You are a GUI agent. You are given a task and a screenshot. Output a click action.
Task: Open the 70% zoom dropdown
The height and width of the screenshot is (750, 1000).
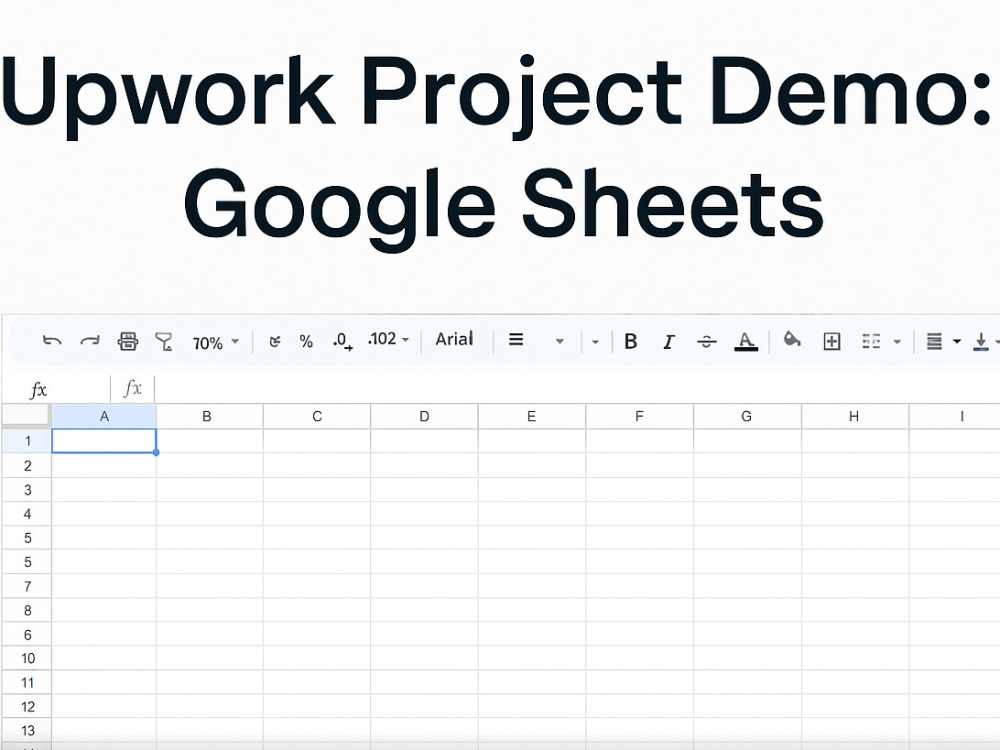(216, 343)
